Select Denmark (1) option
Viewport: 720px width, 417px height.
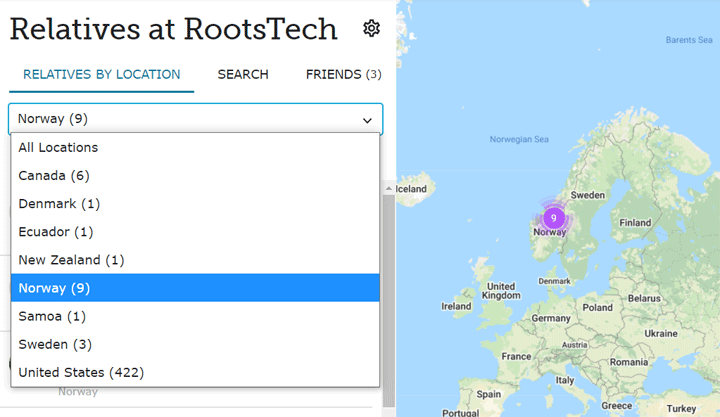click(x=195, y=203)
